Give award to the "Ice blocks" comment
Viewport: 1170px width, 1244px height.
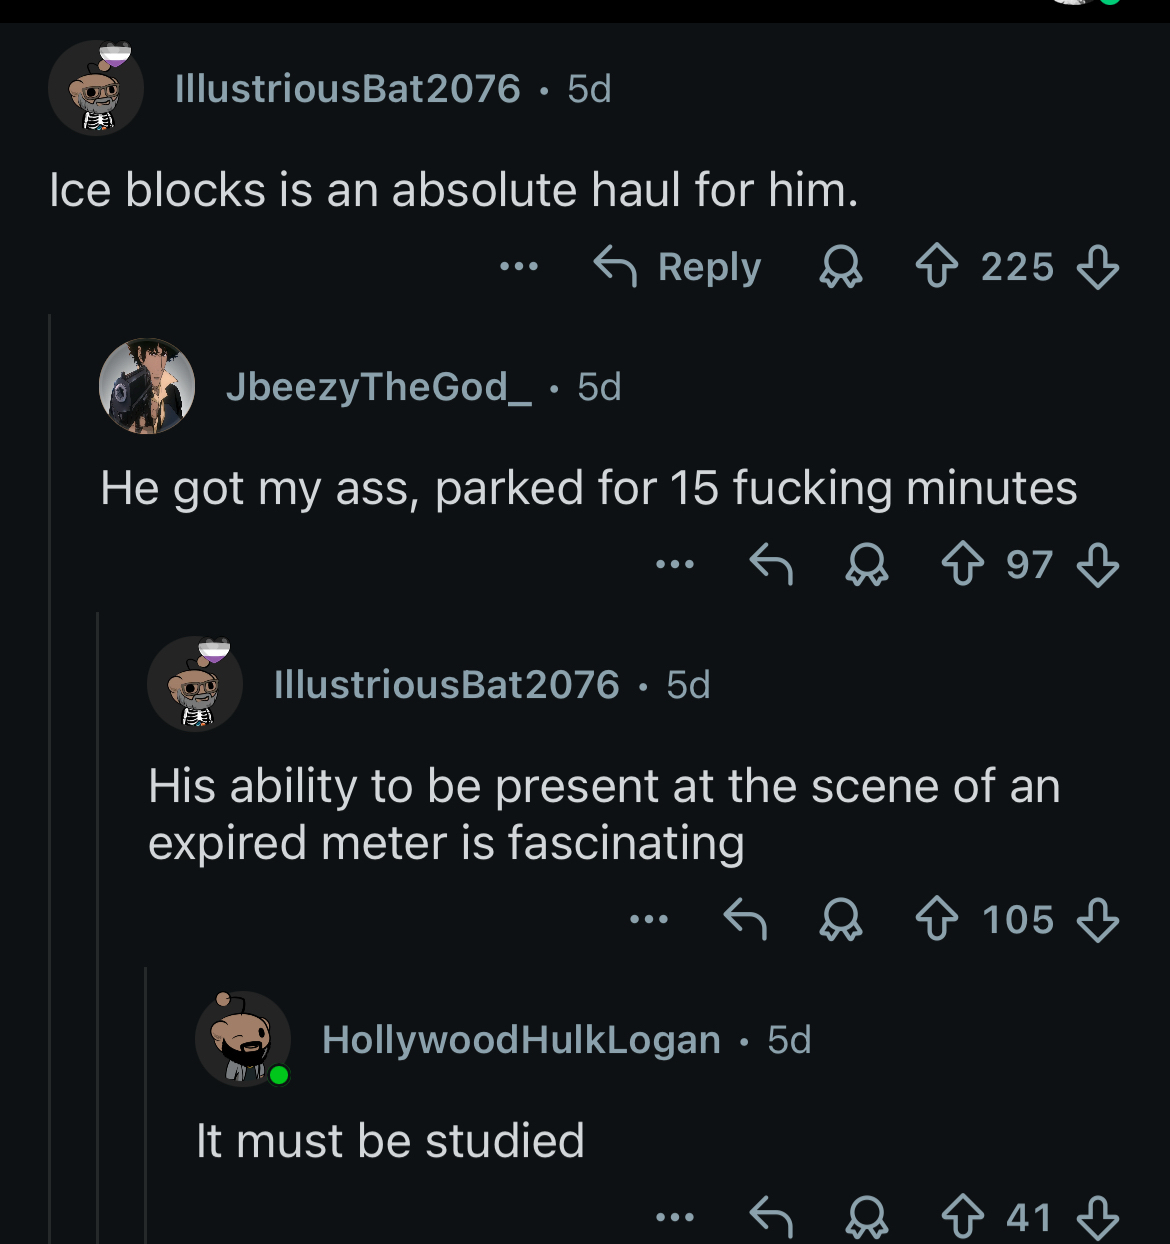(840, 267)
